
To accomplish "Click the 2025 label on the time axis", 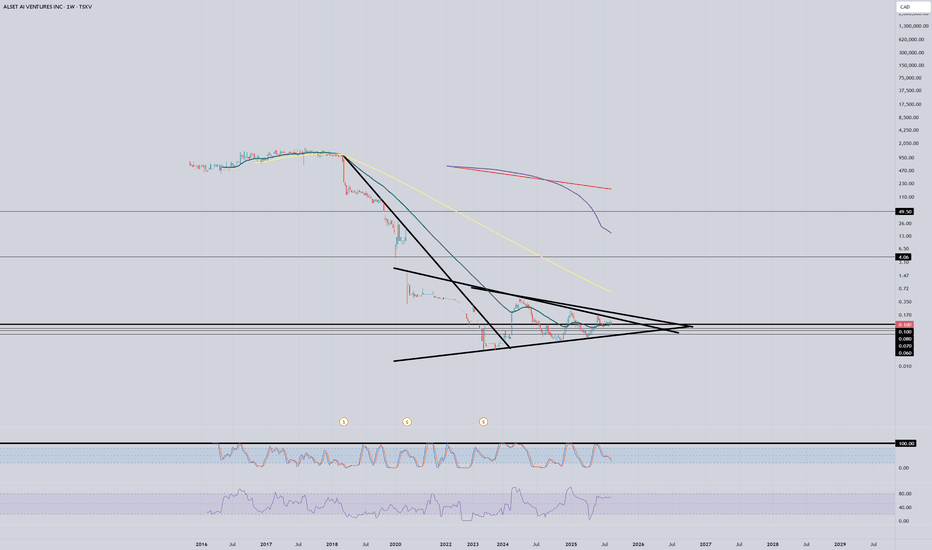I will pyautogui.click(x=571, y=544).
